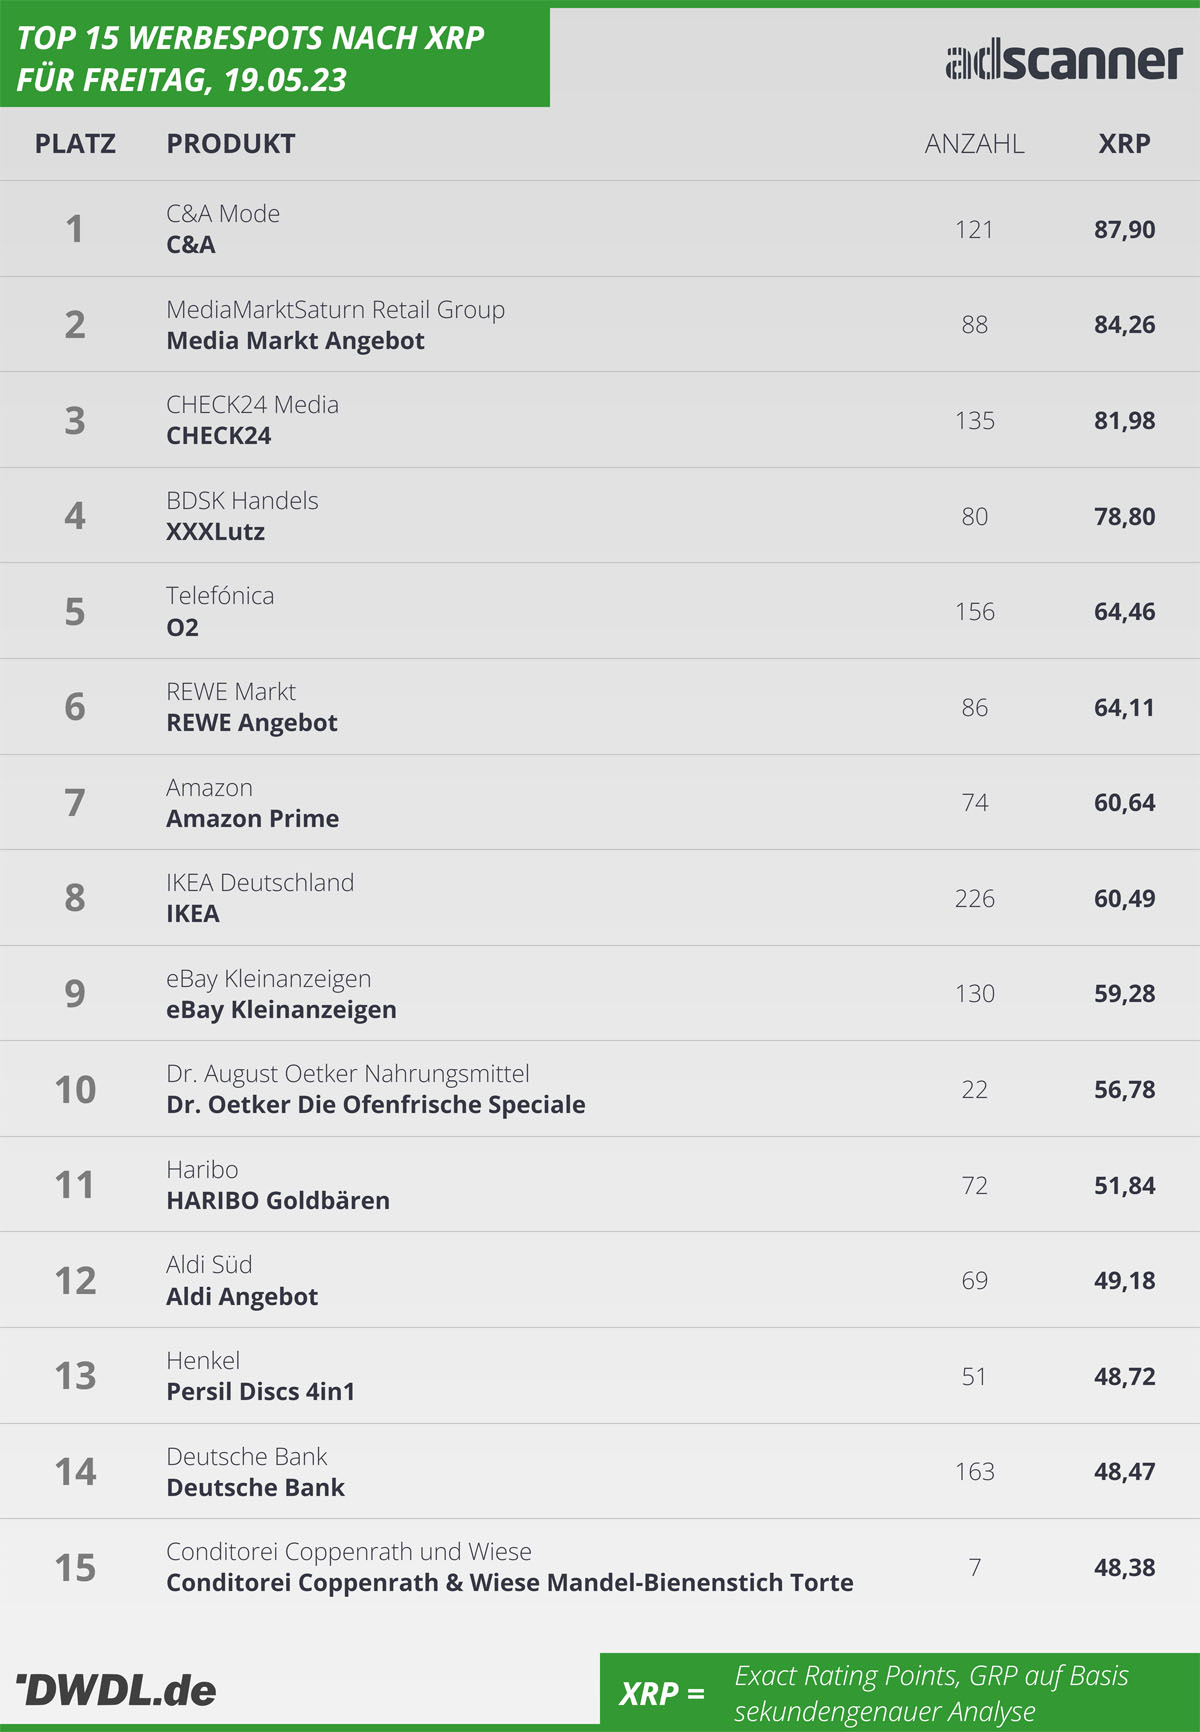The width and height of the screenshot is (1200, 1732).
Task: Select Amazon Prime product entry
Action: click(252, 819)
